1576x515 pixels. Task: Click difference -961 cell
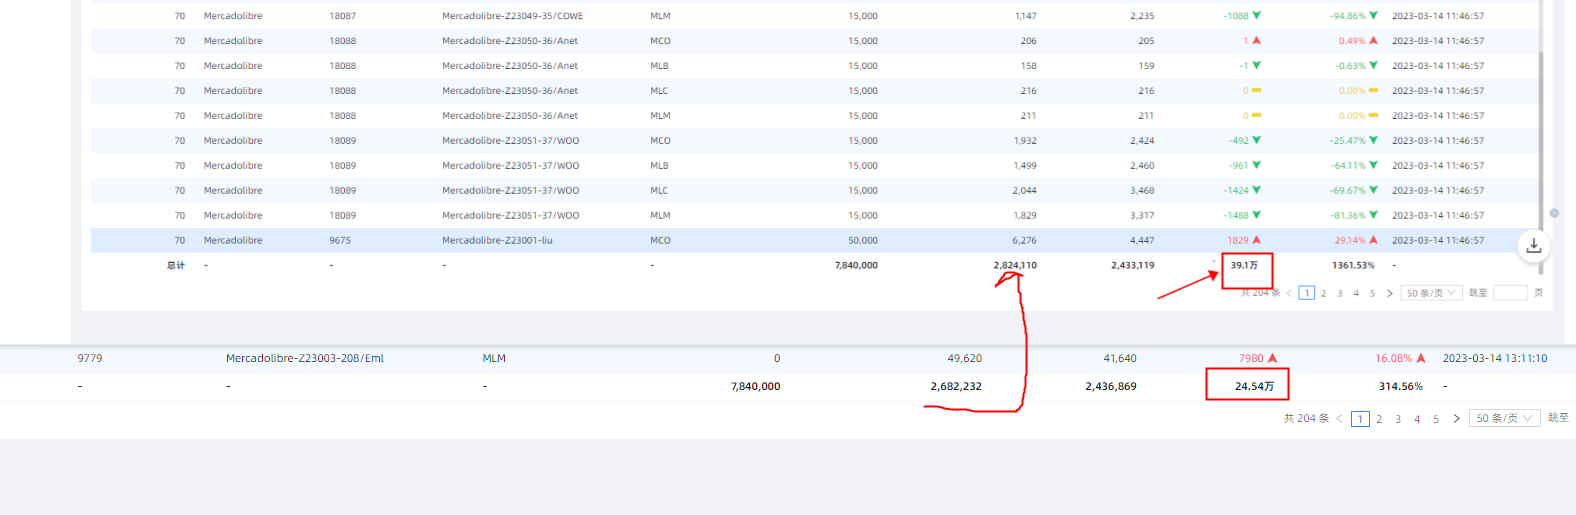pyautogui.click(x=1239, y=166)
